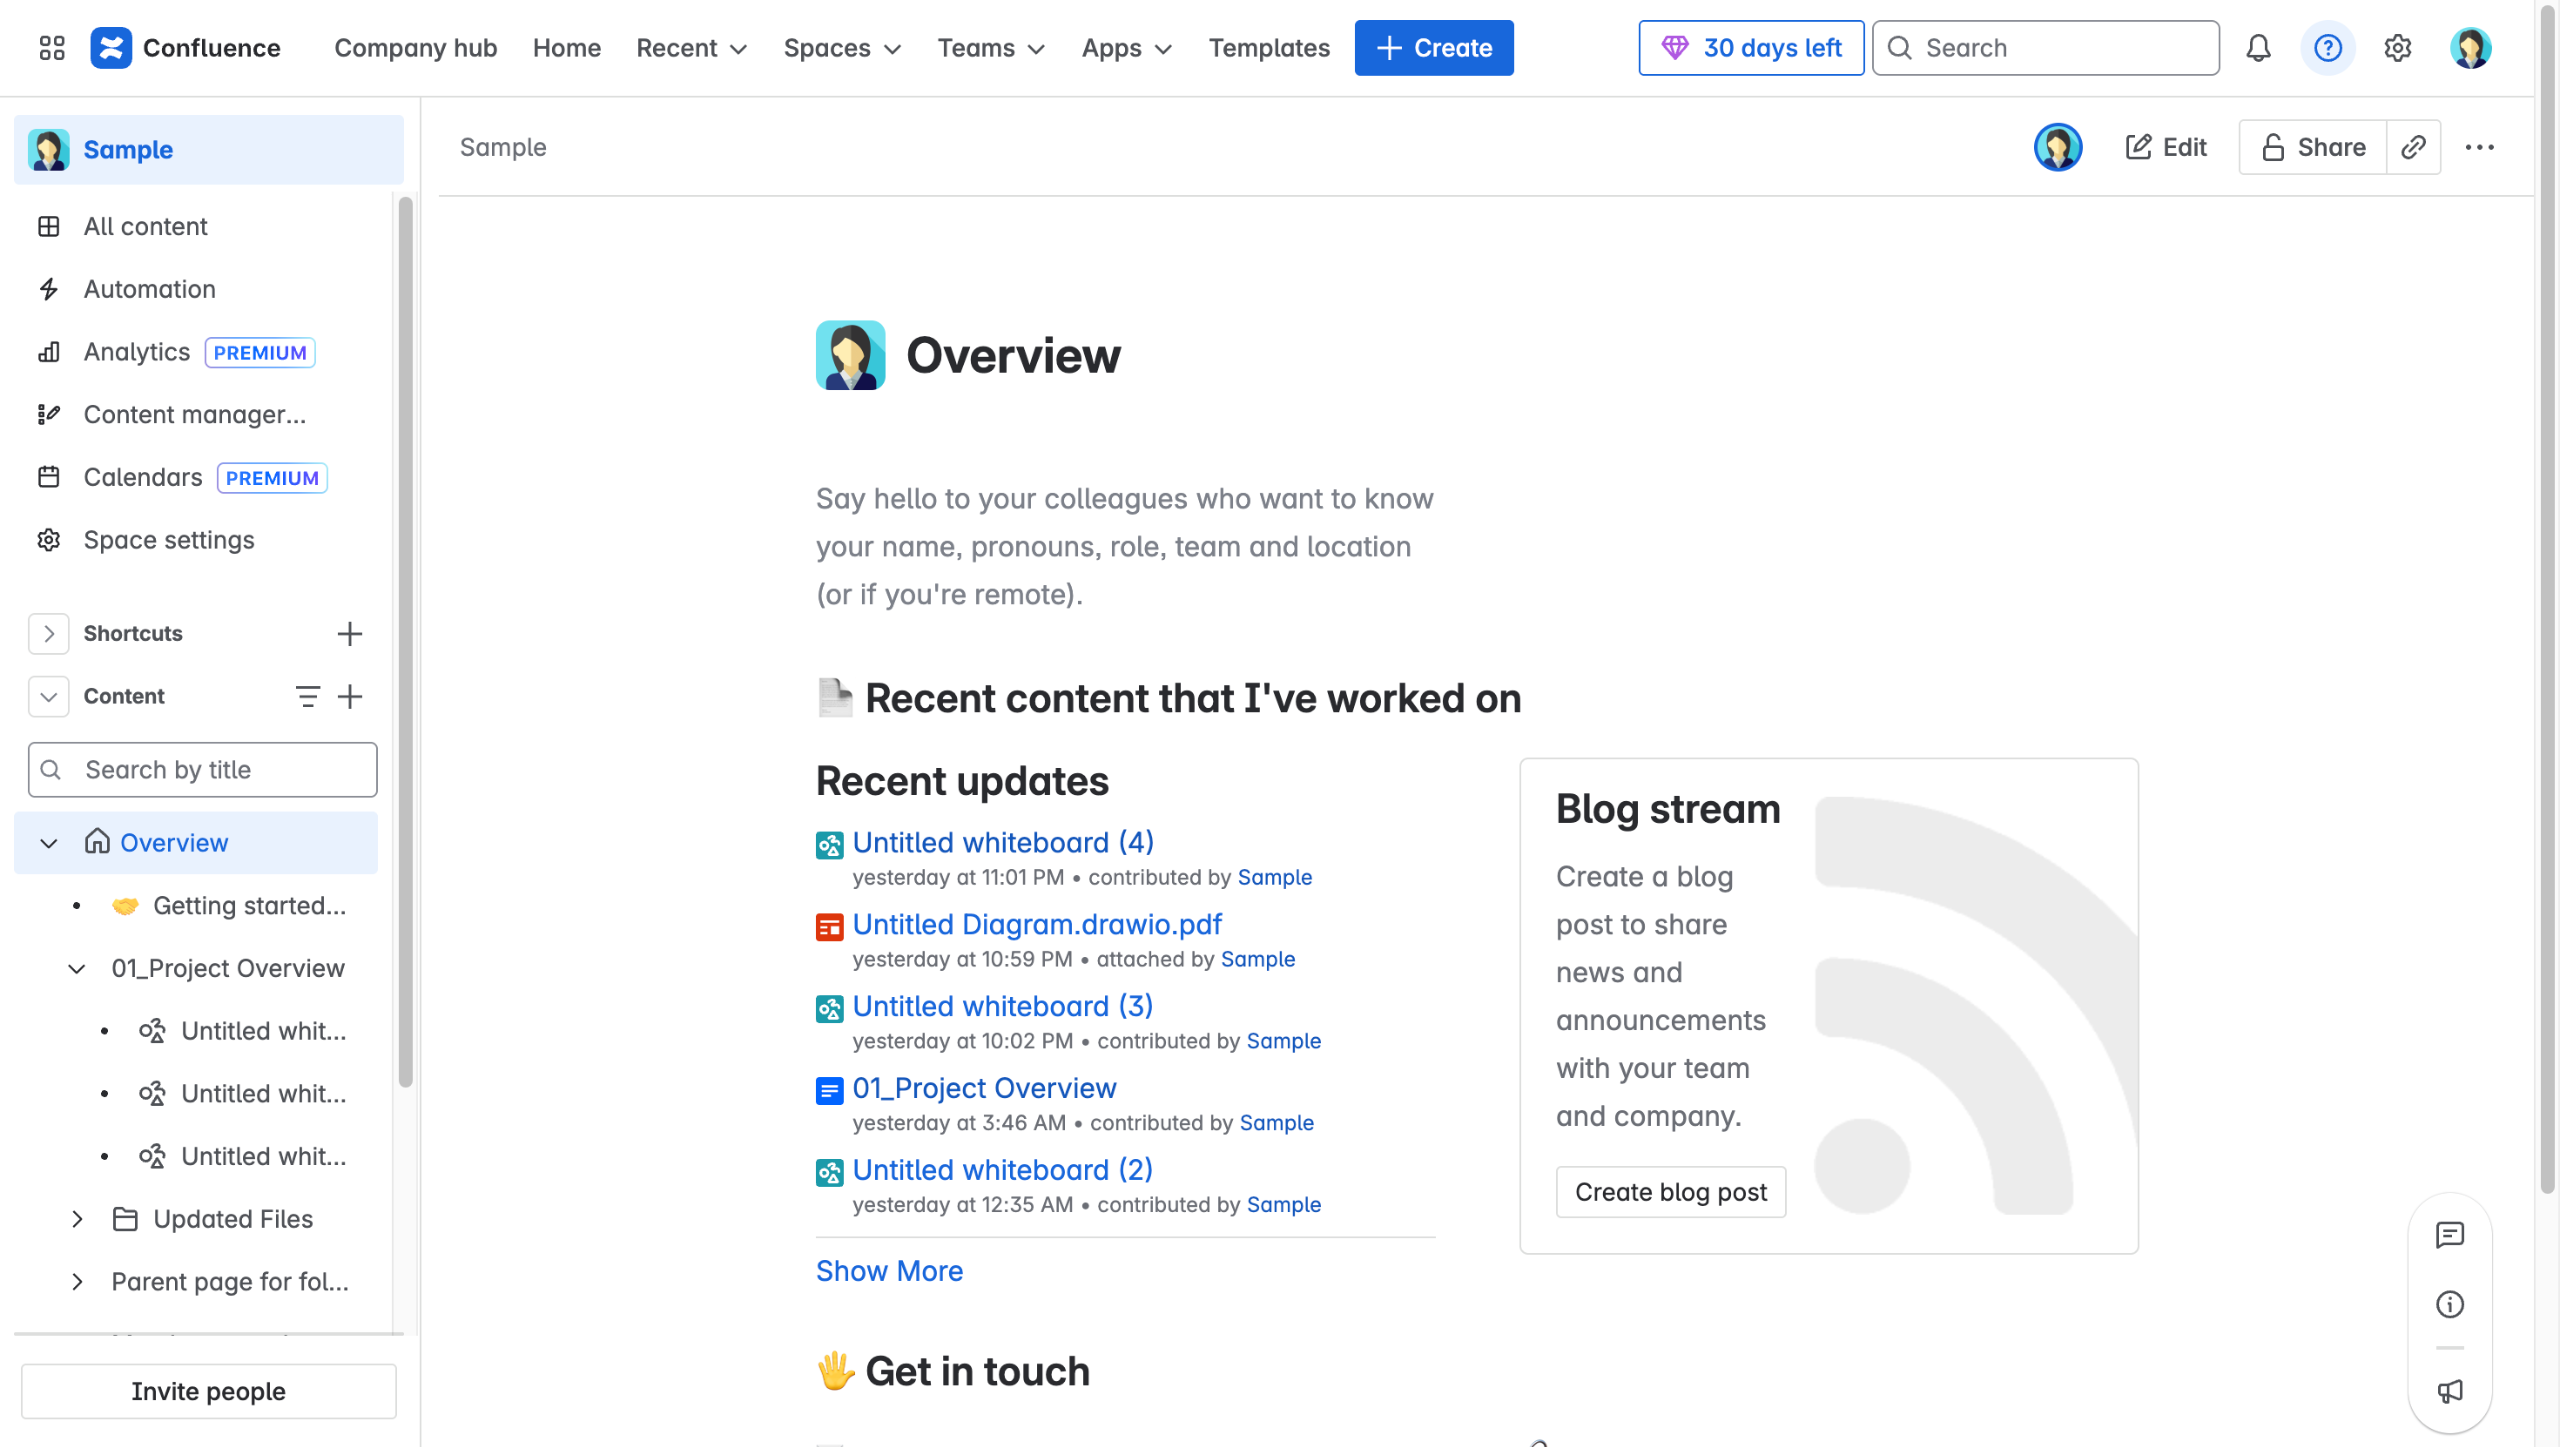Click the Show More link
This screenshot has height=1447, width=2560.
click(x=889, y=1270)
